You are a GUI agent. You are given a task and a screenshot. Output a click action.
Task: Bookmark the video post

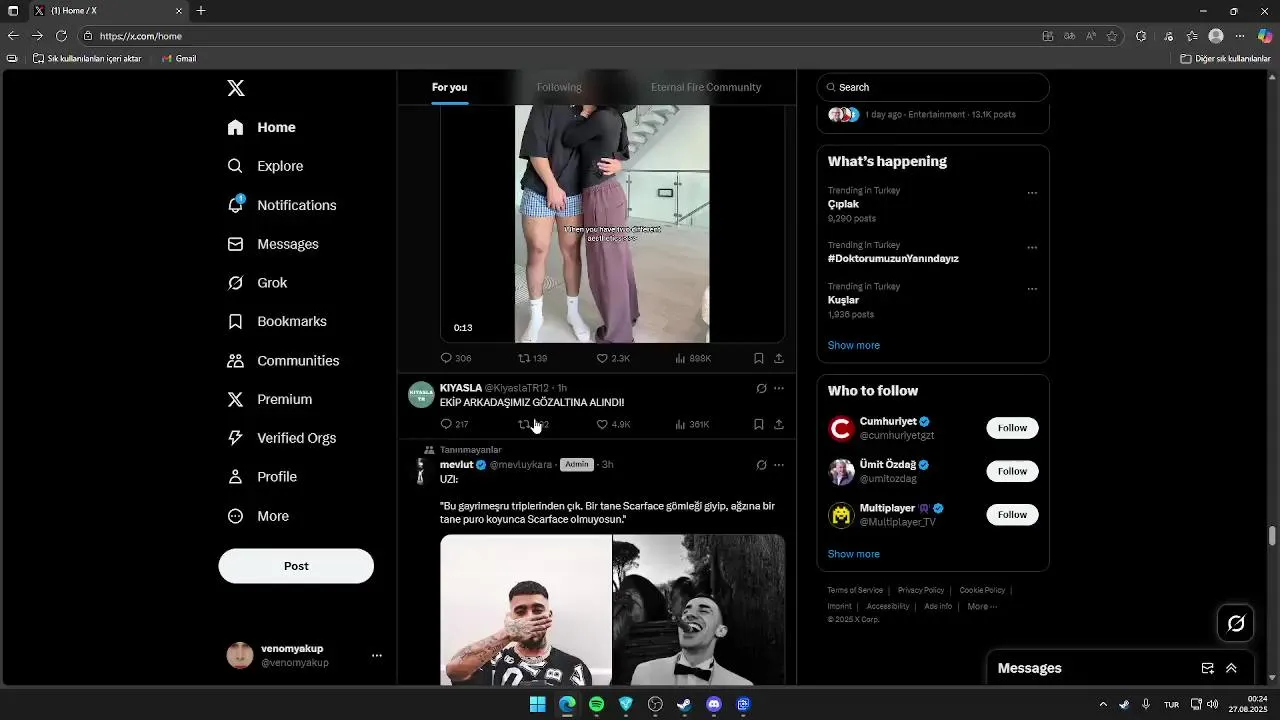pos(759,358)
